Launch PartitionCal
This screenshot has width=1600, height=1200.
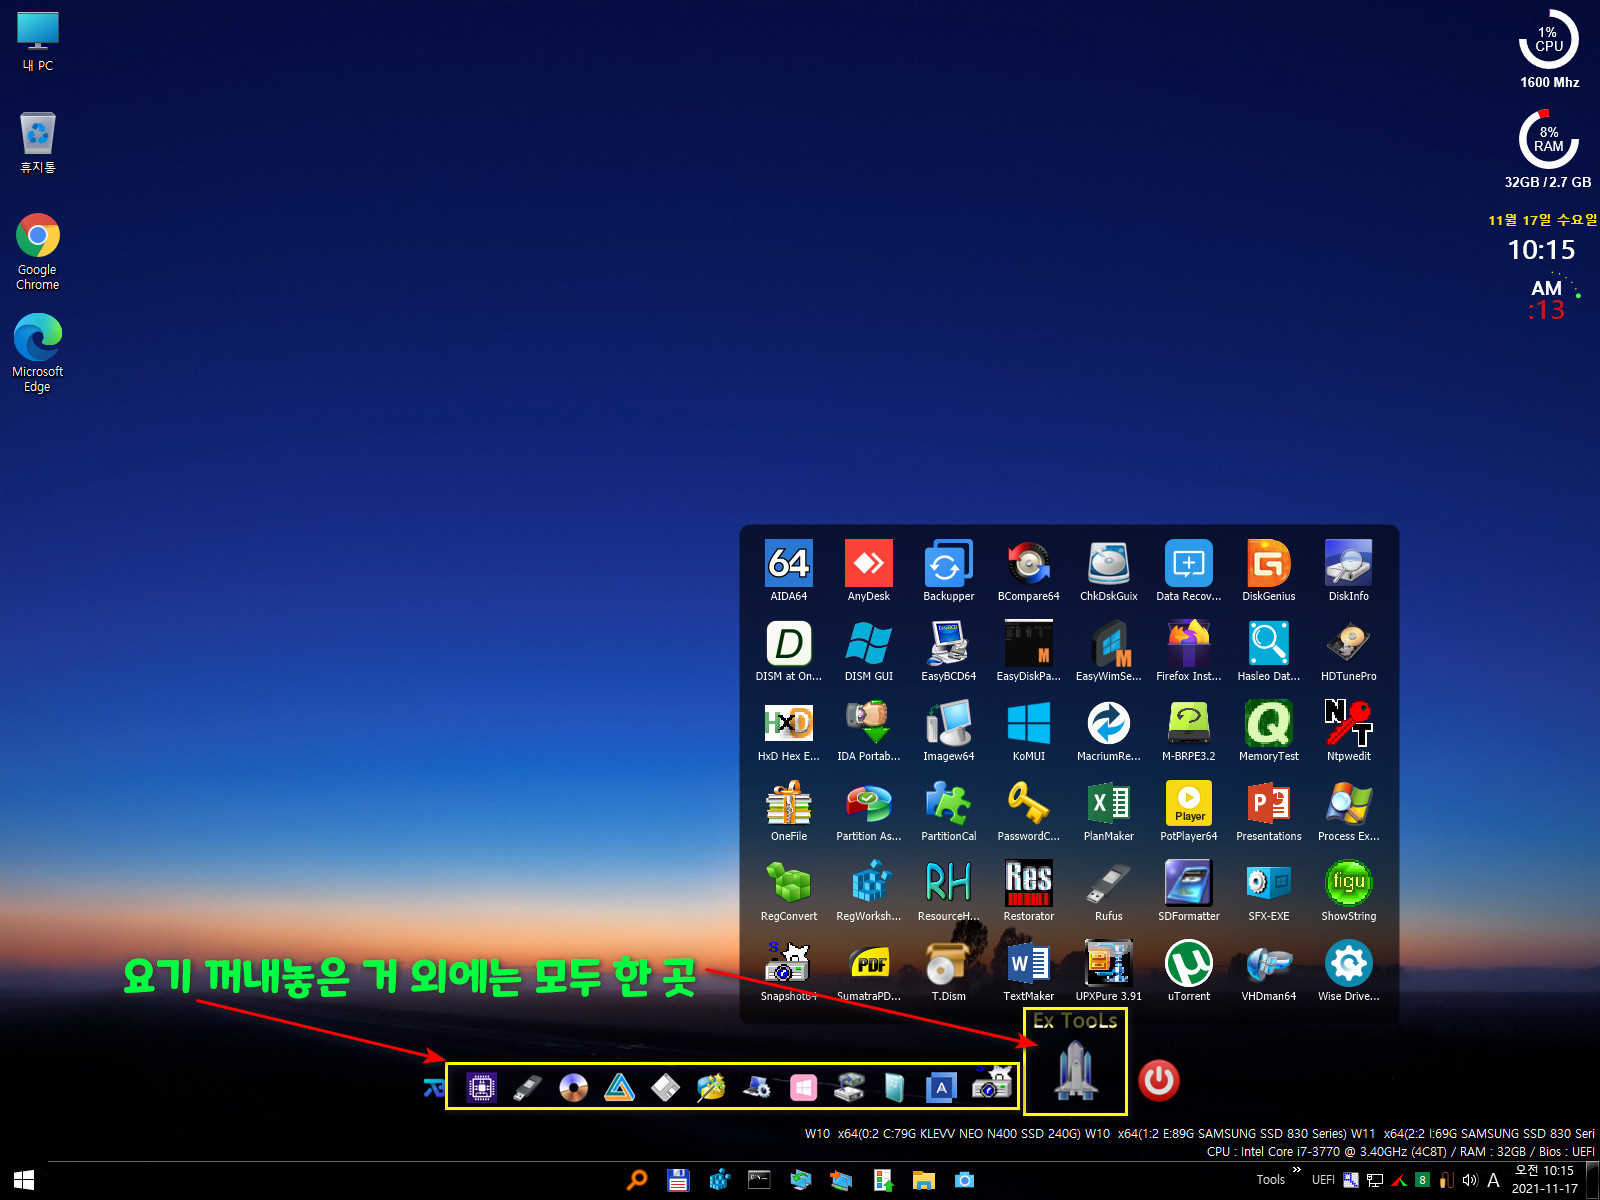(948, 804)
